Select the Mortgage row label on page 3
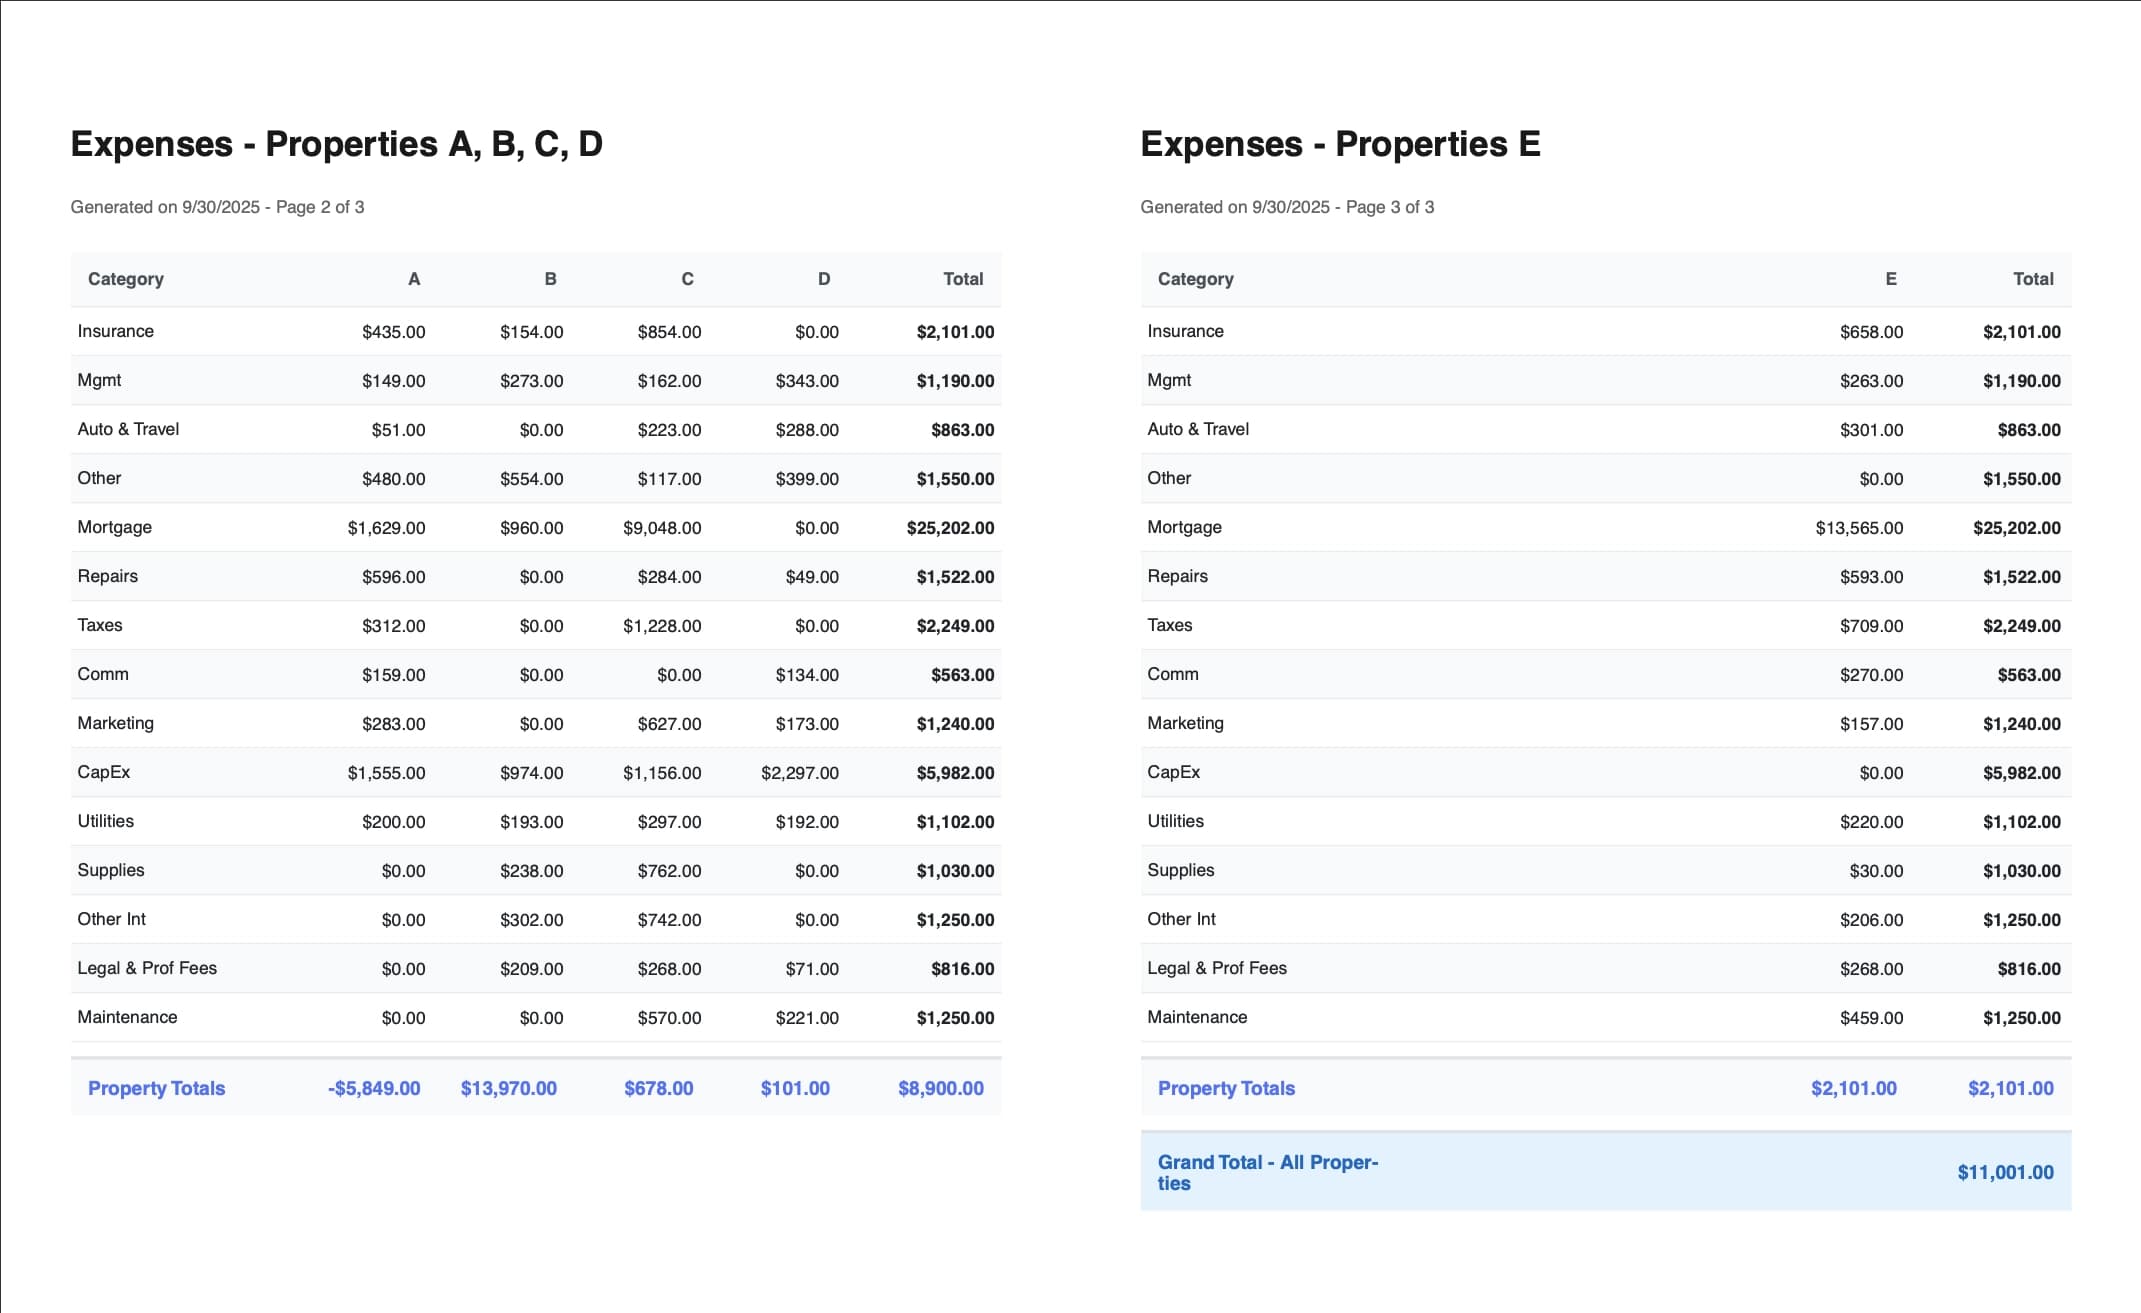This screenshot has width=2141, height=1313. pyautogui.click(x=1182, y=527)
